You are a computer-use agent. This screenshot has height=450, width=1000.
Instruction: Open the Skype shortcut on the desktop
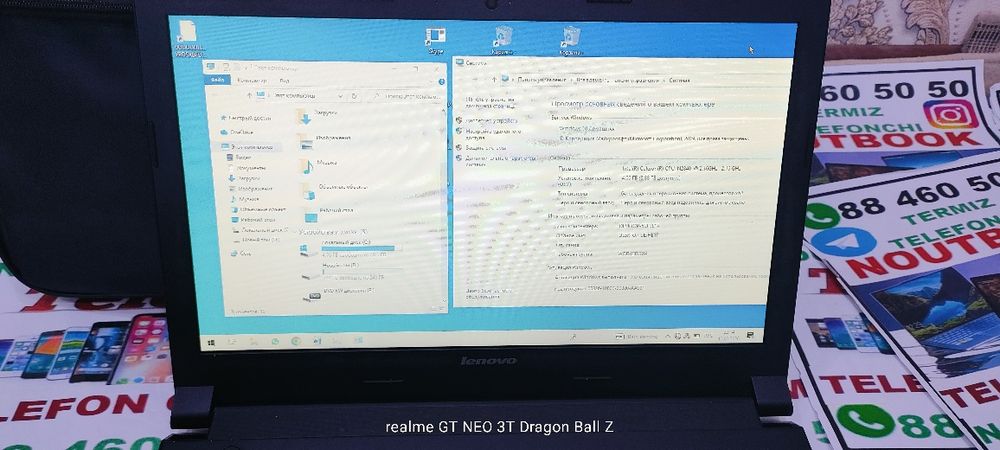(436, 40)
